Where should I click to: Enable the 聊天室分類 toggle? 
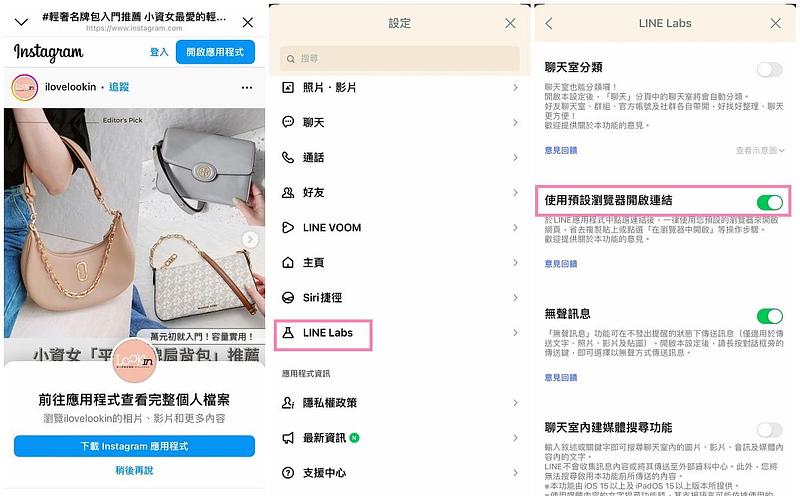tap(769, 69)
